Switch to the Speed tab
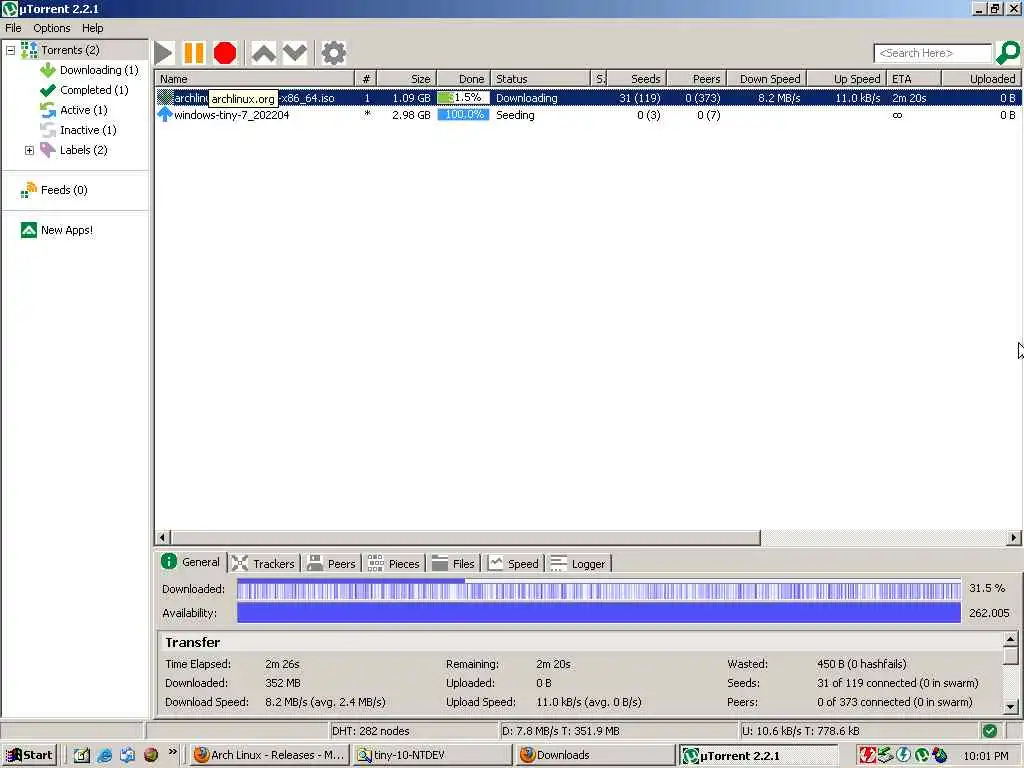Screen dimensions: 1024x768 (514, 564)
